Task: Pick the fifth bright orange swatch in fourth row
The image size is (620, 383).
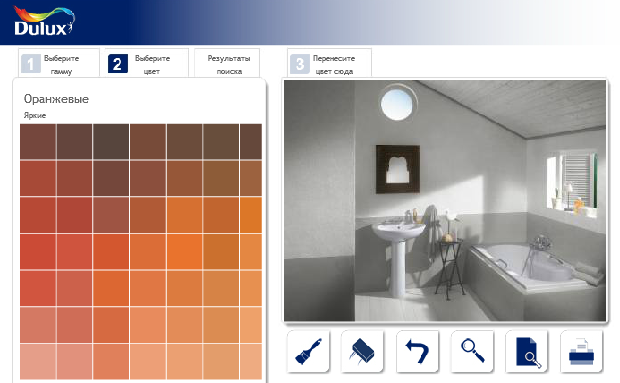Action: point(185,252)
